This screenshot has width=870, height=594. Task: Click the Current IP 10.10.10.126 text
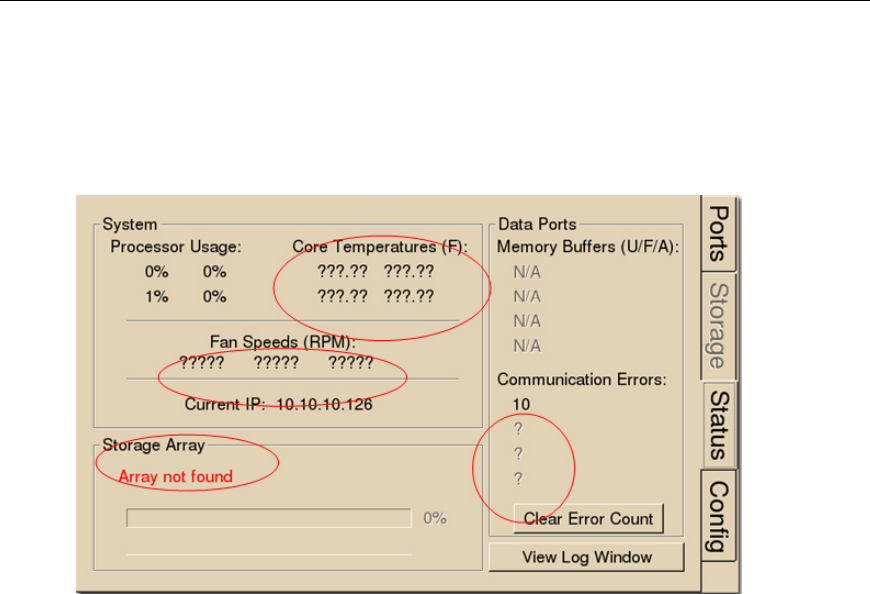(x=278, y=404)
